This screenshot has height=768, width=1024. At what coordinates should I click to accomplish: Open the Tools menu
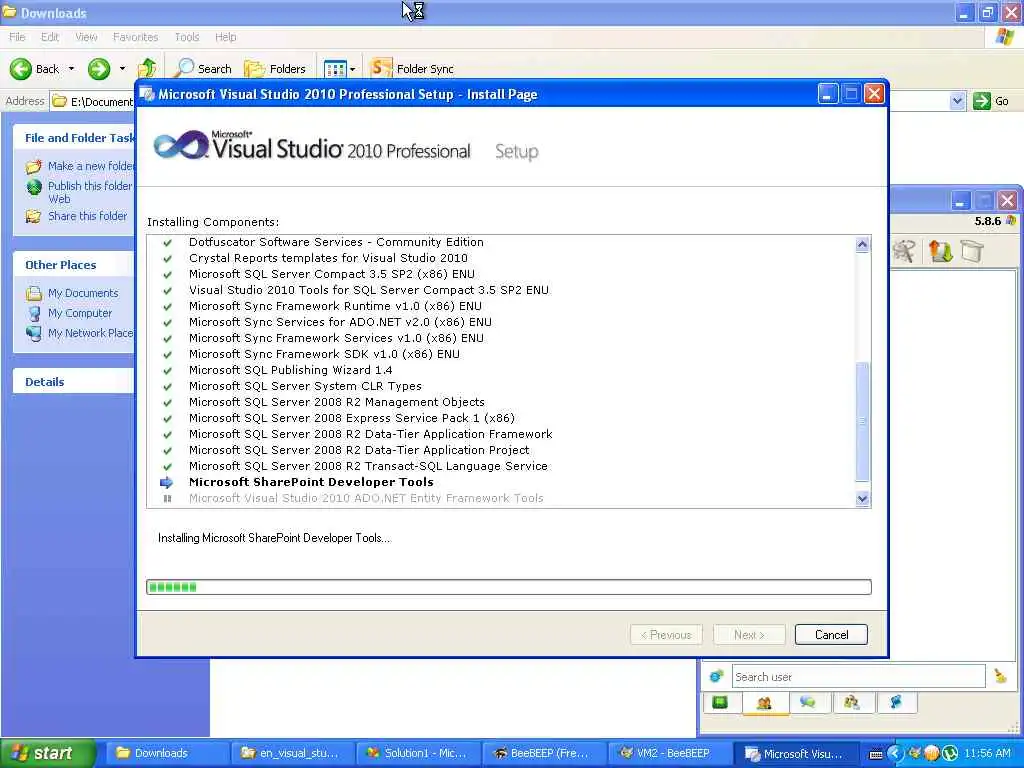click(x=187, y=37)
